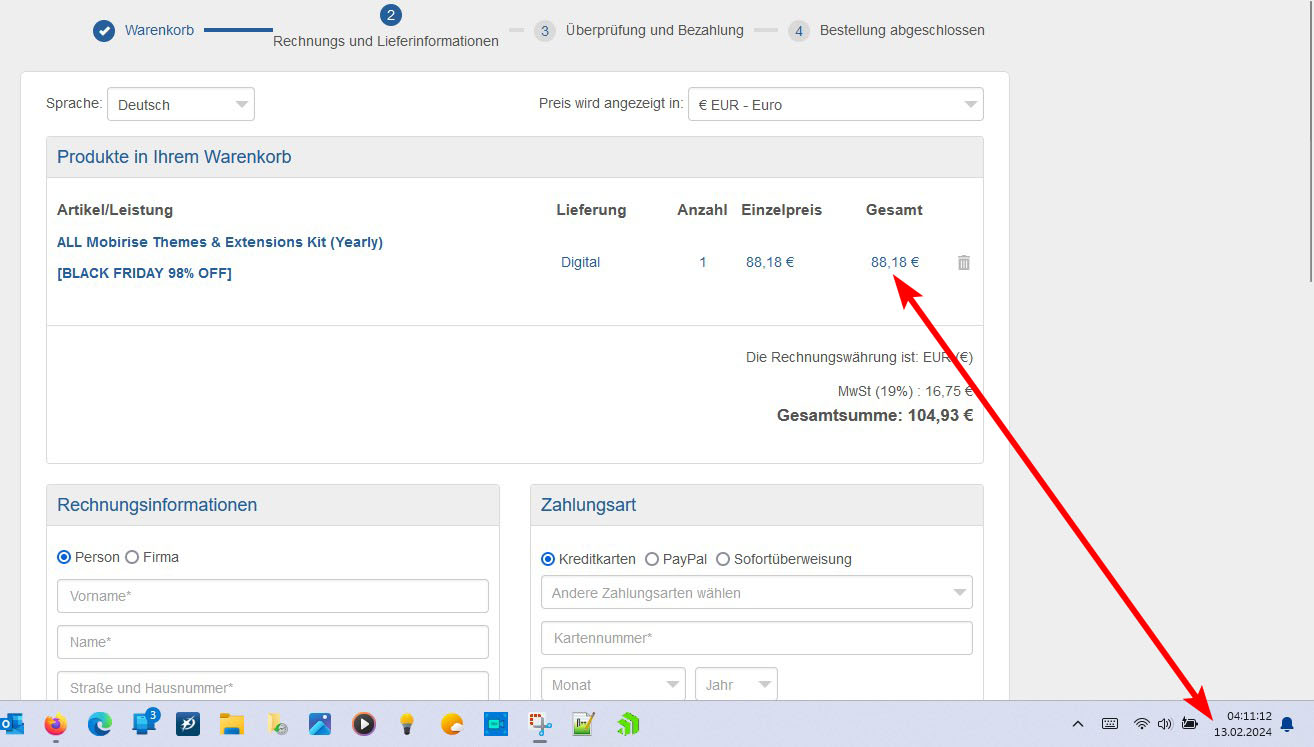Go to Überprüfung und Bezahlung step
Image resolution: width=1314 pixels, height=747 pixels.
[654, 30]
